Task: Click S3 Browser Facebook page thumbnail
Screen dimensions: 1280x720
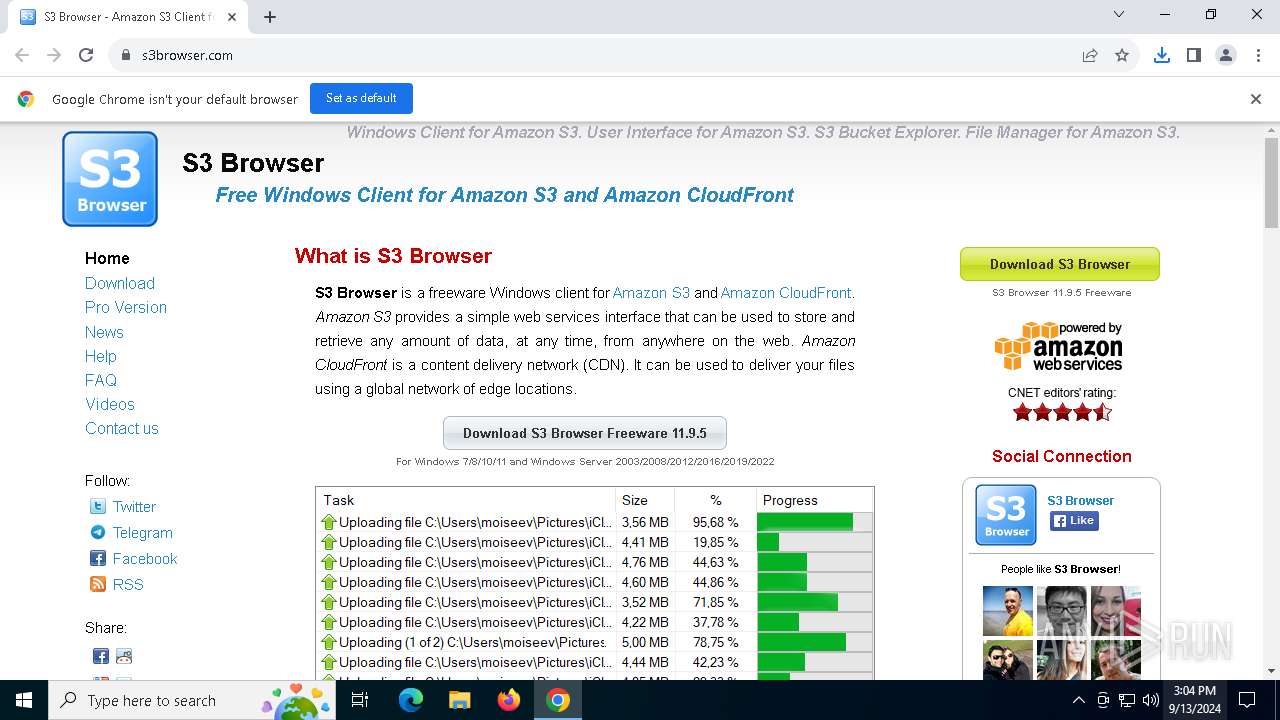Action: pyautogui.click(x=1006, y=515)
